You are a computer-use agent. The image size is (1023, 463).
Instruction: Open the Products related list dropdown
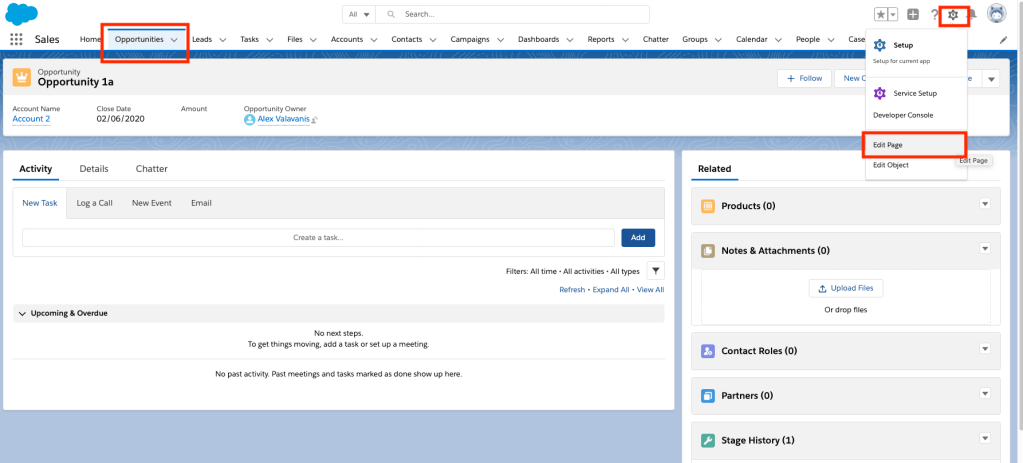point(984,204)
